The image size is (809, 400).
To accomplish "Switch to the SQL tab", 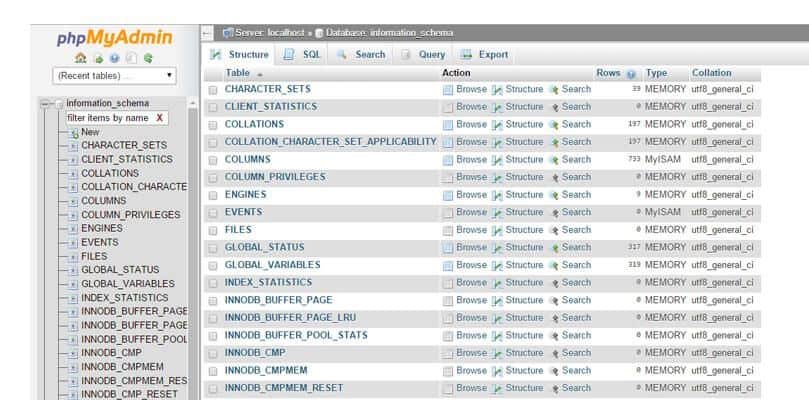I will (302, 55).
